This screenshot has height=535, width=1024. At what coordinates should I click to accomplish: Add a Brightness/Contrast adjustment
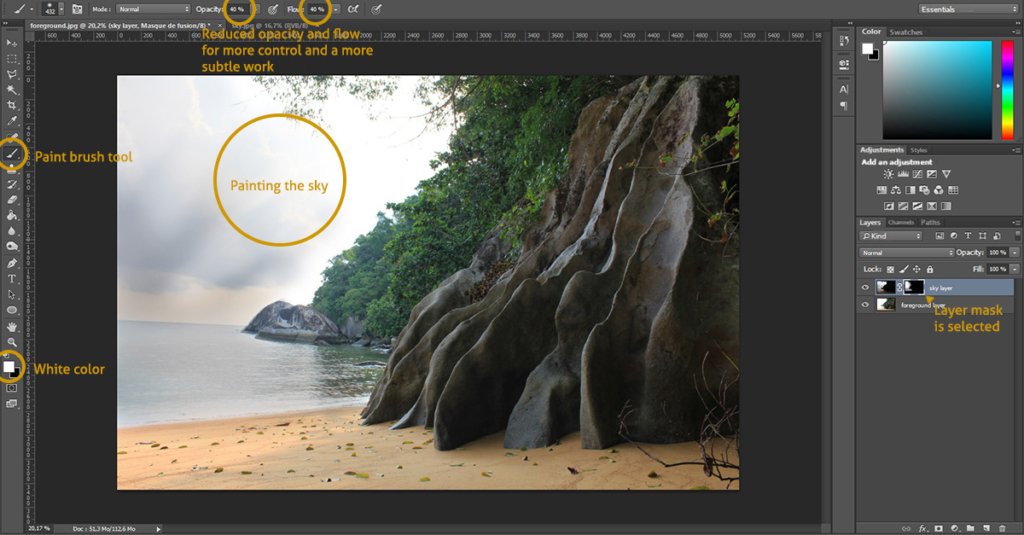tap(888, 174)
